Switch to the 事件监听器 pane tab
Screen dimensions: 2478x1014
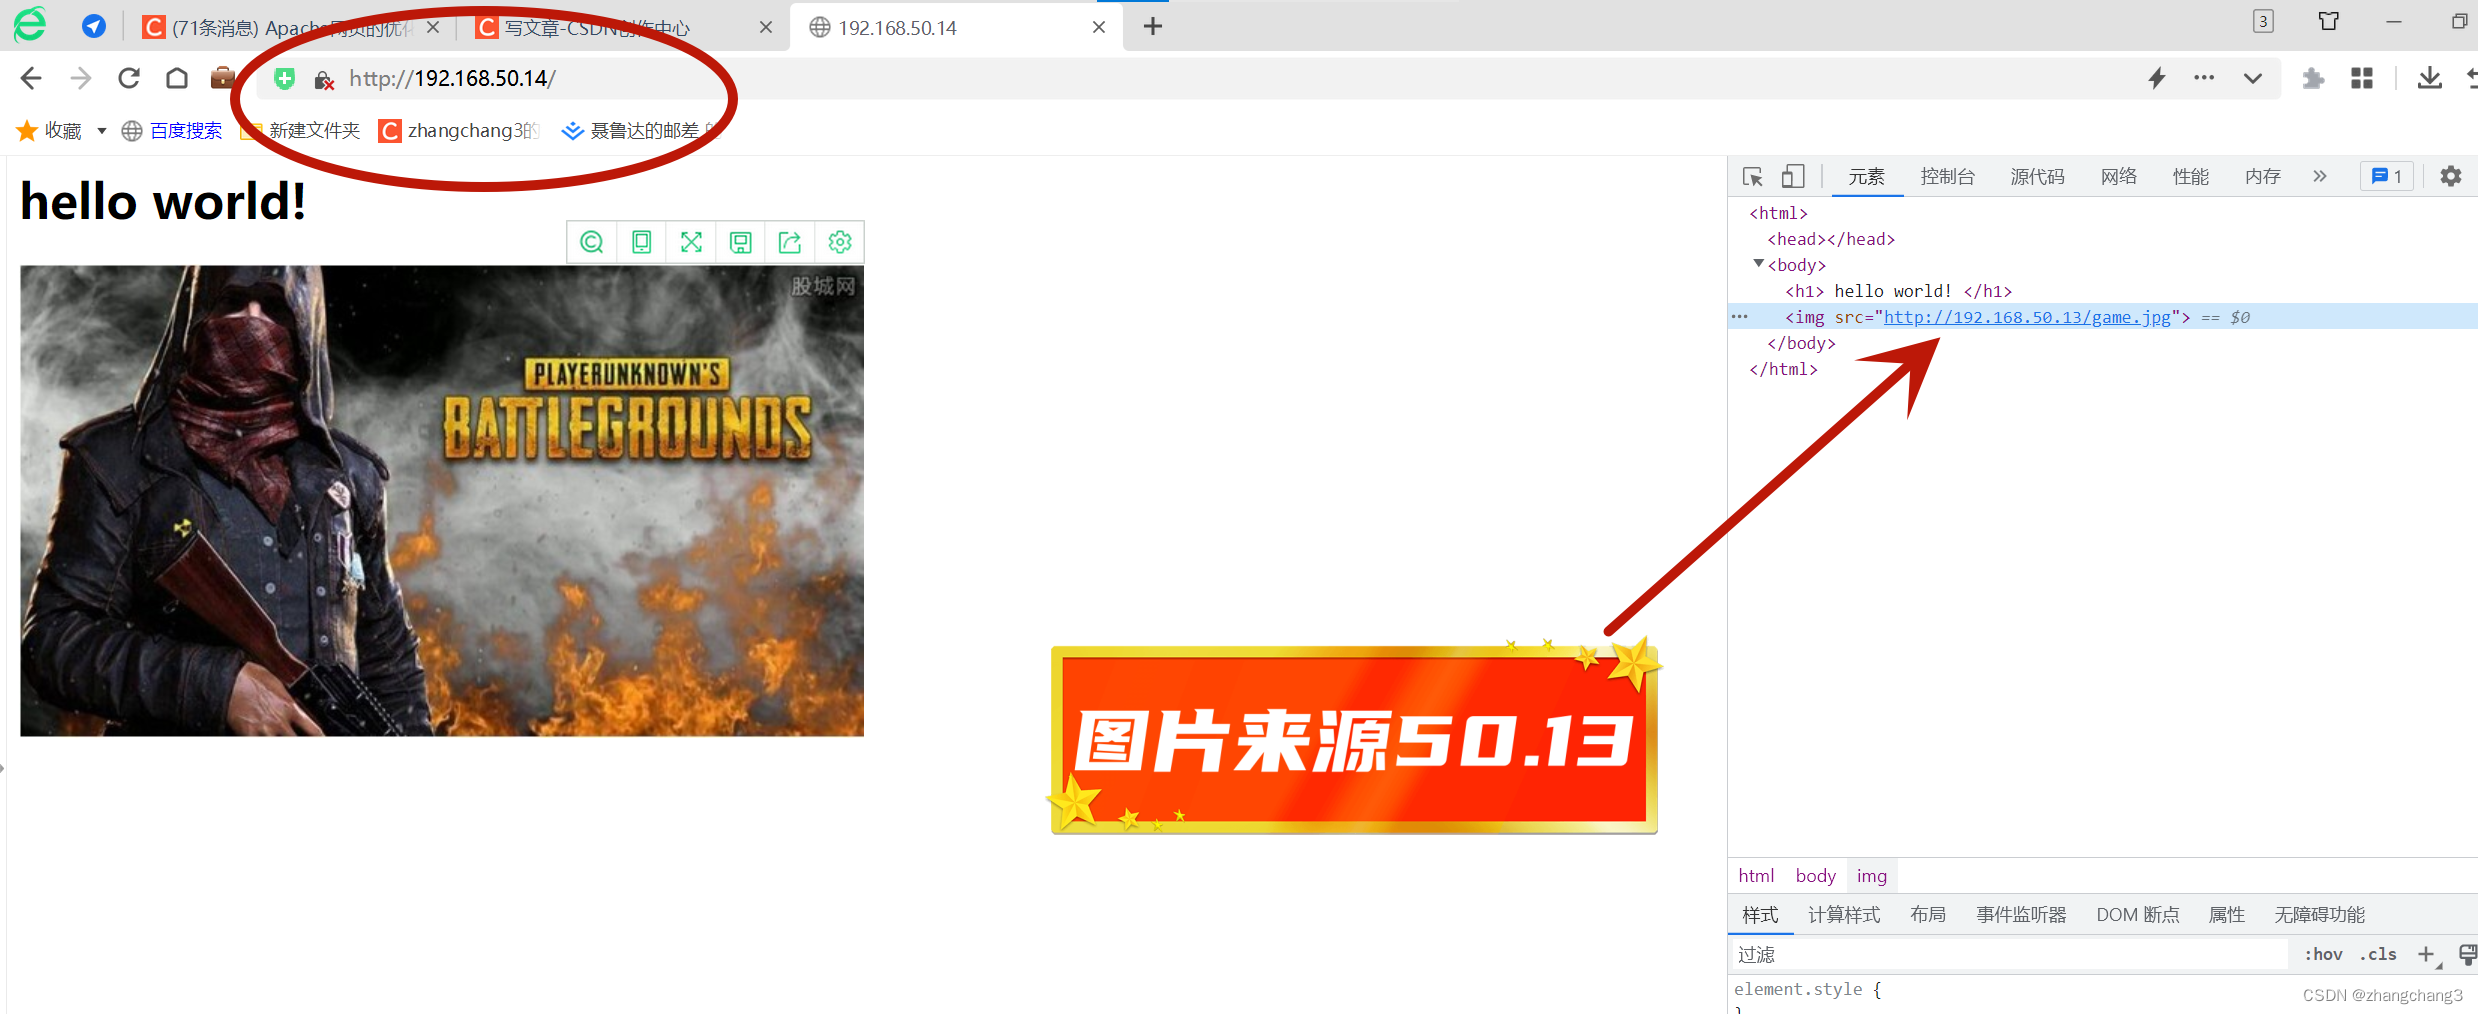pos(2021,915)
